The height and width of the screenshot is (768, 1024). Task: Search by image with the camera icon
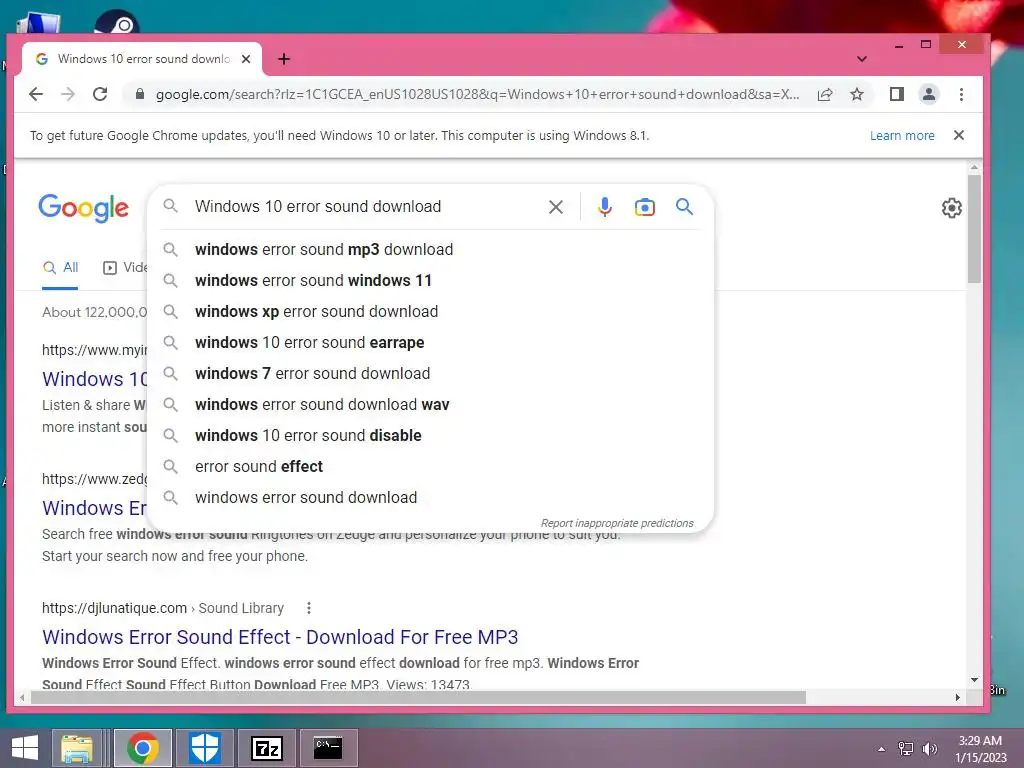pyautogui.click(x=645, y=207)
